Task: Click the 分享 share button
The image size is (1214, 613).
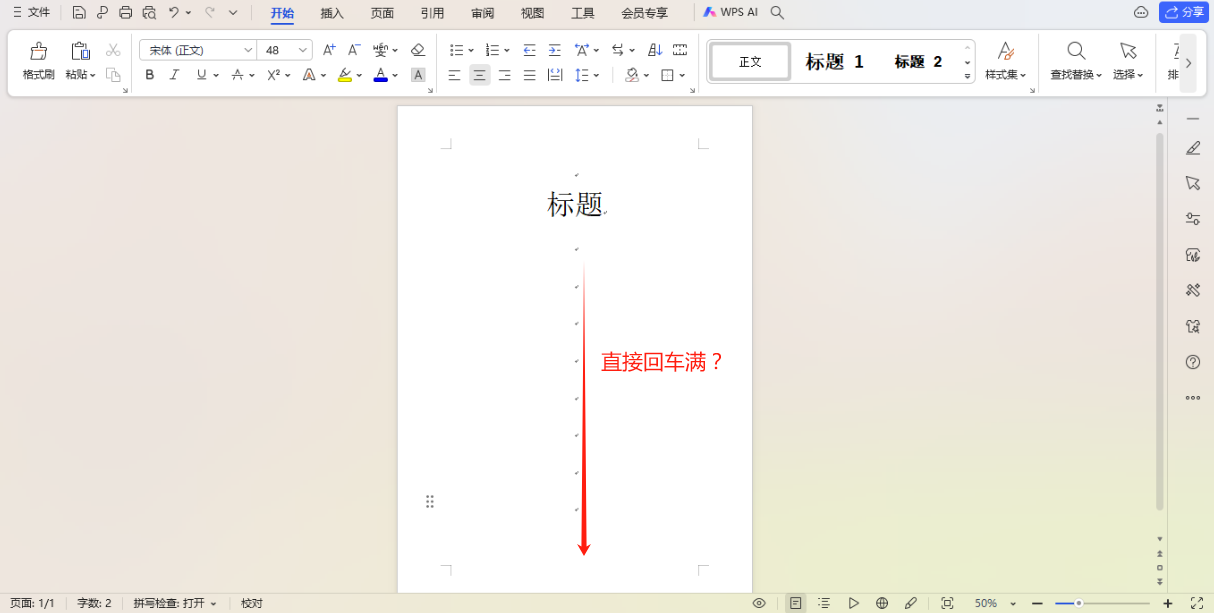Action: pyautogui.click(x=1184, y=12)
